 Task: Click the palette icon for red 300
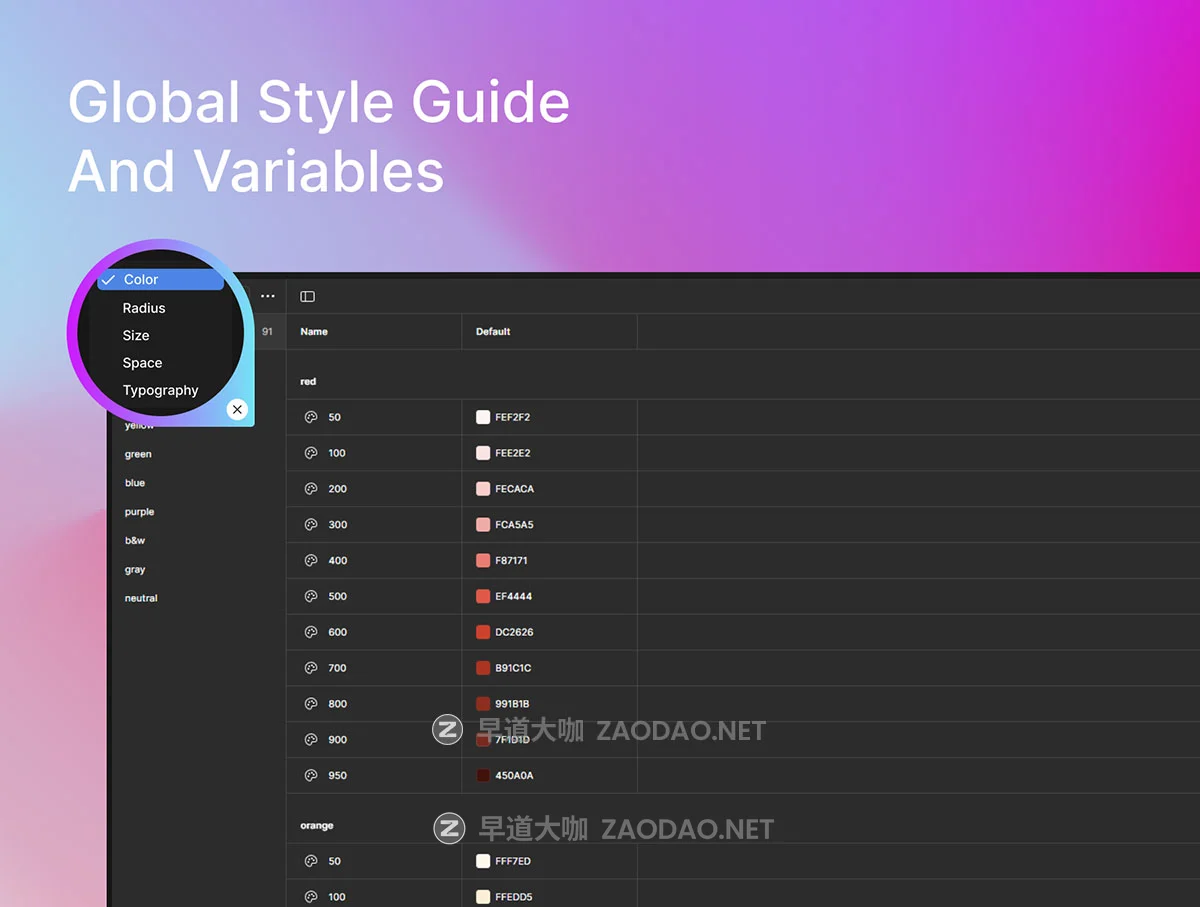coord(311,525)
